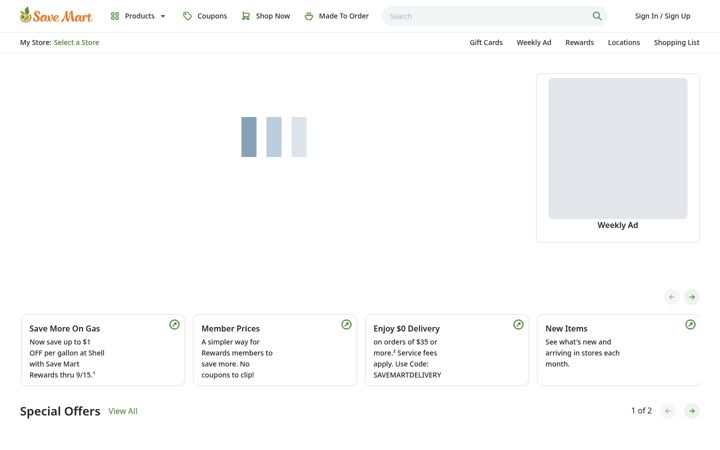720x450 pixels.
Task: Open Rewards in the top navigation
Action: (x=579, y=42)
